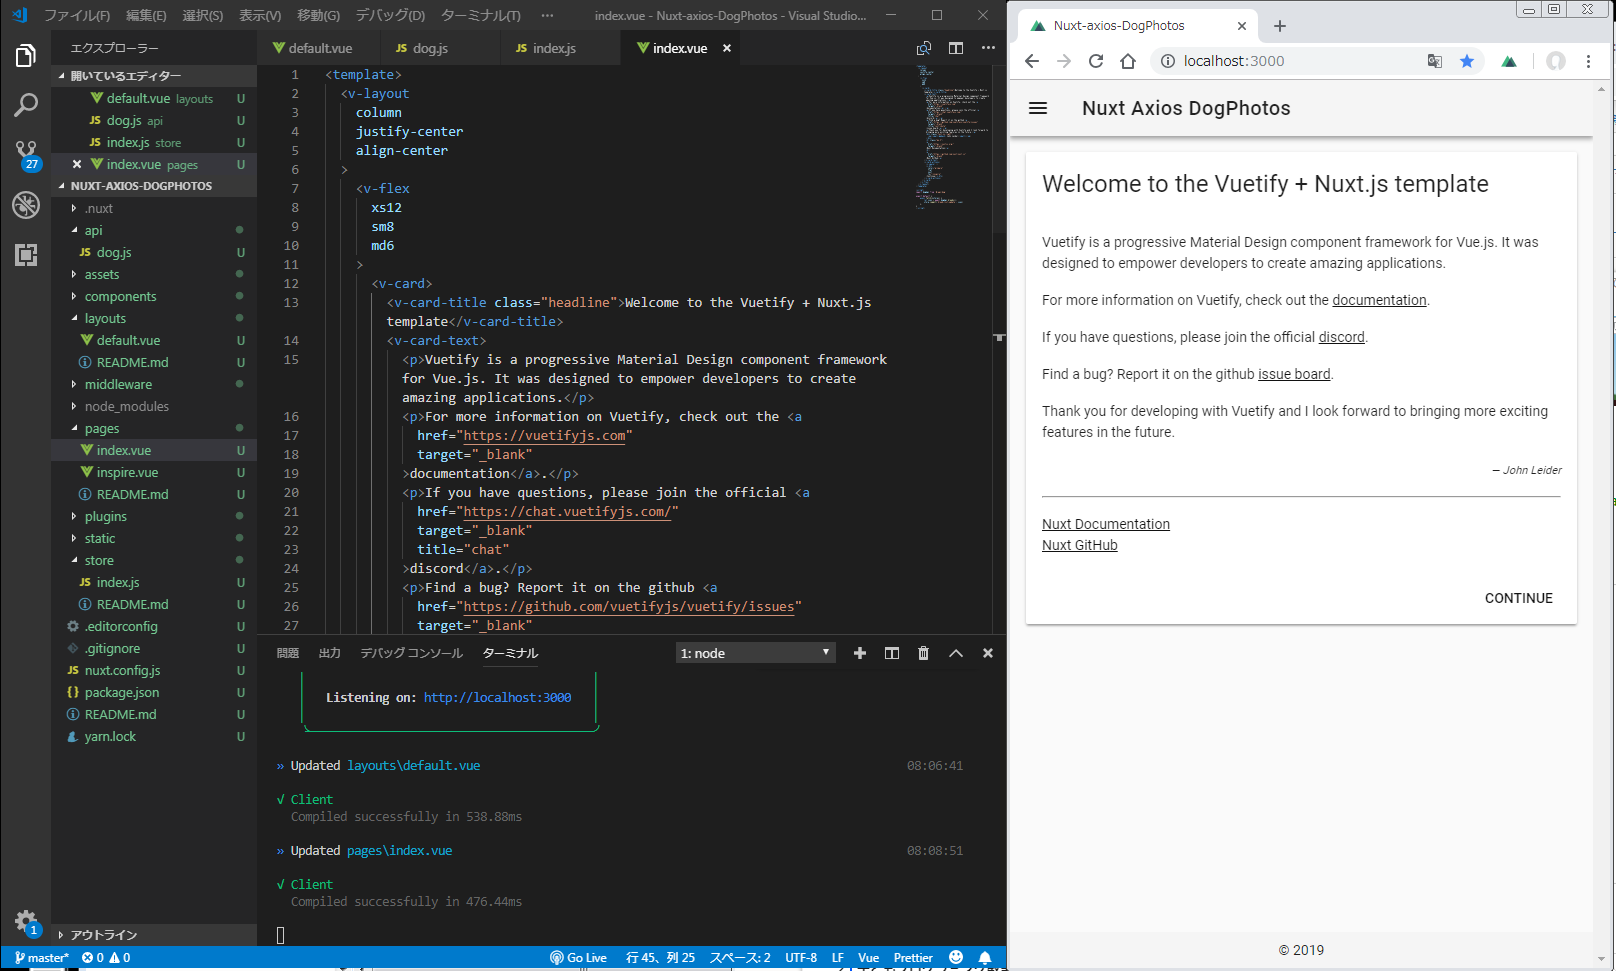This screenshot has width=1616, height=971.
Task: Open the Search view in the activity bar
Action: point(26,104)
